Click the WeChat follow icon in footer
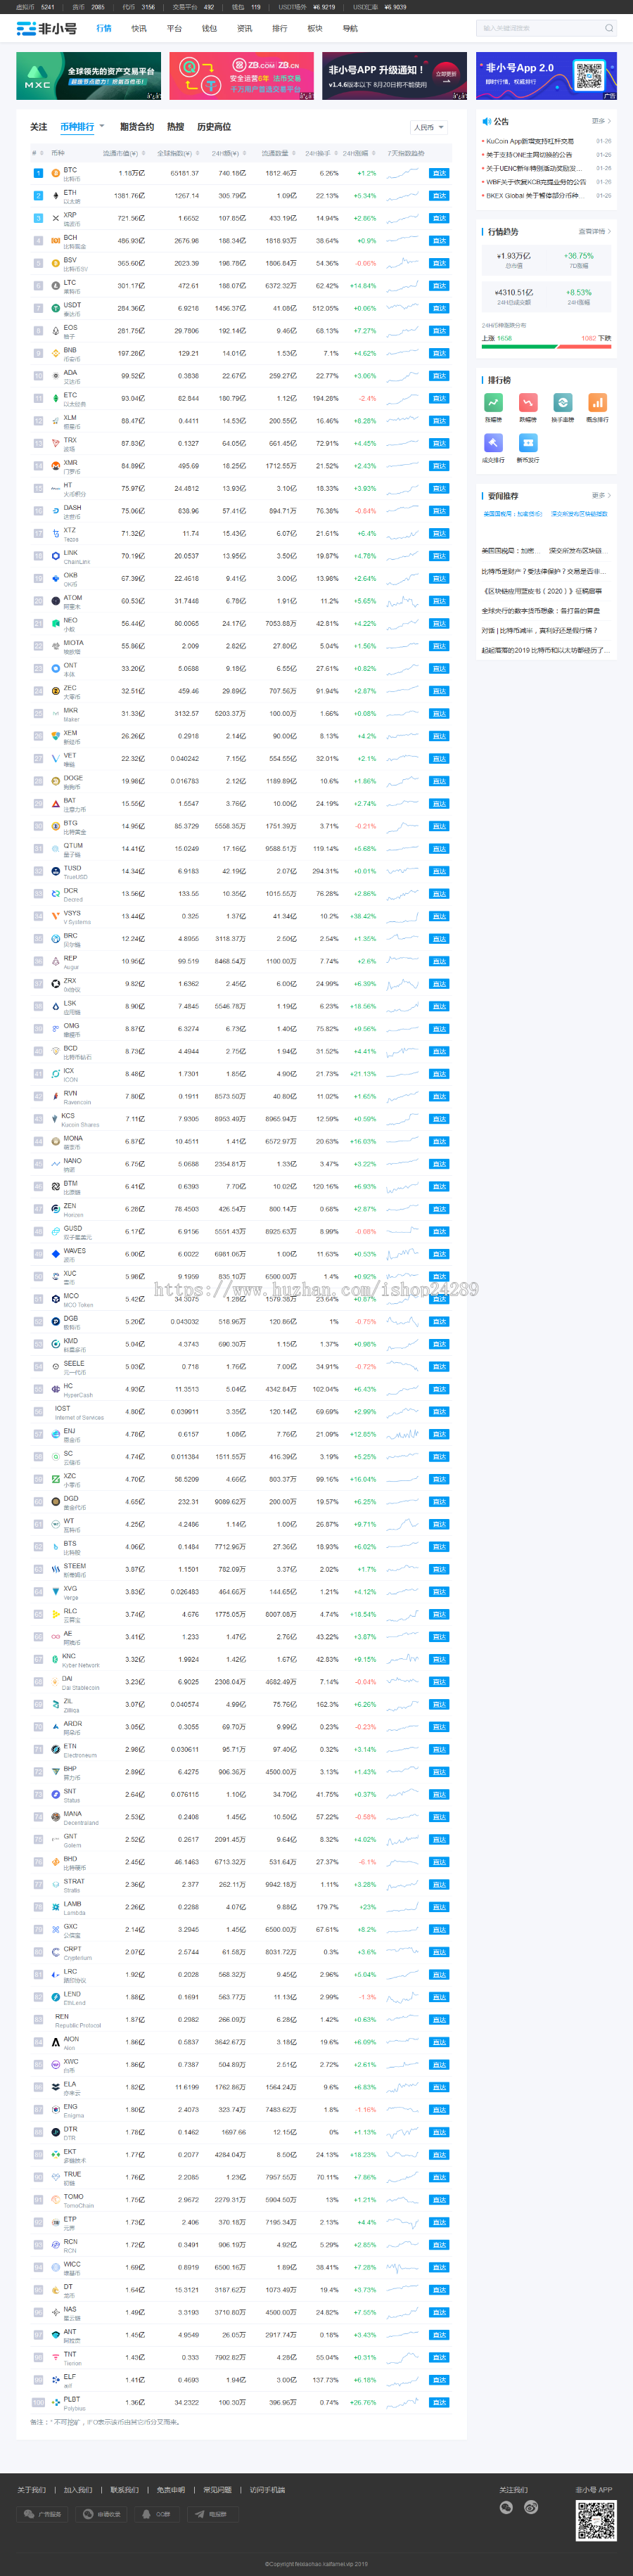Screen dimensions: 633x2576 coord(506,2507)
